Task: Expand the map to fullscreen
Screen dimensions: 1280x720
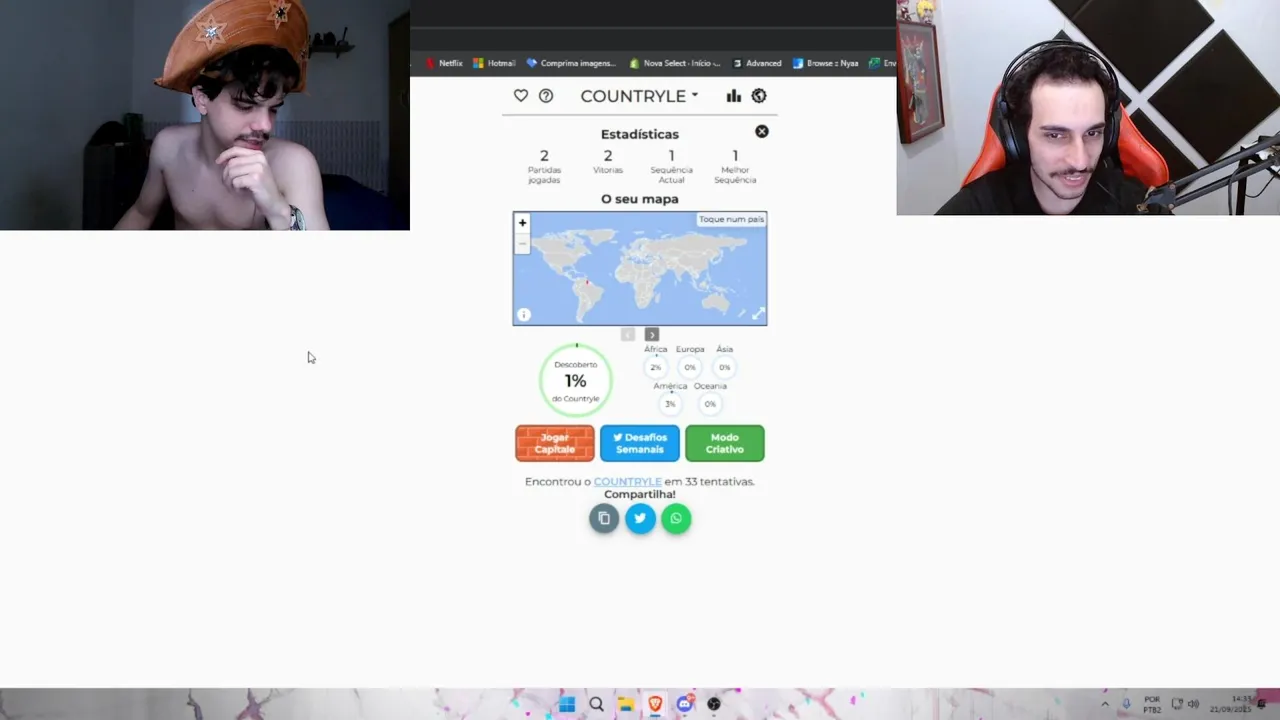Action: point(758,315)
